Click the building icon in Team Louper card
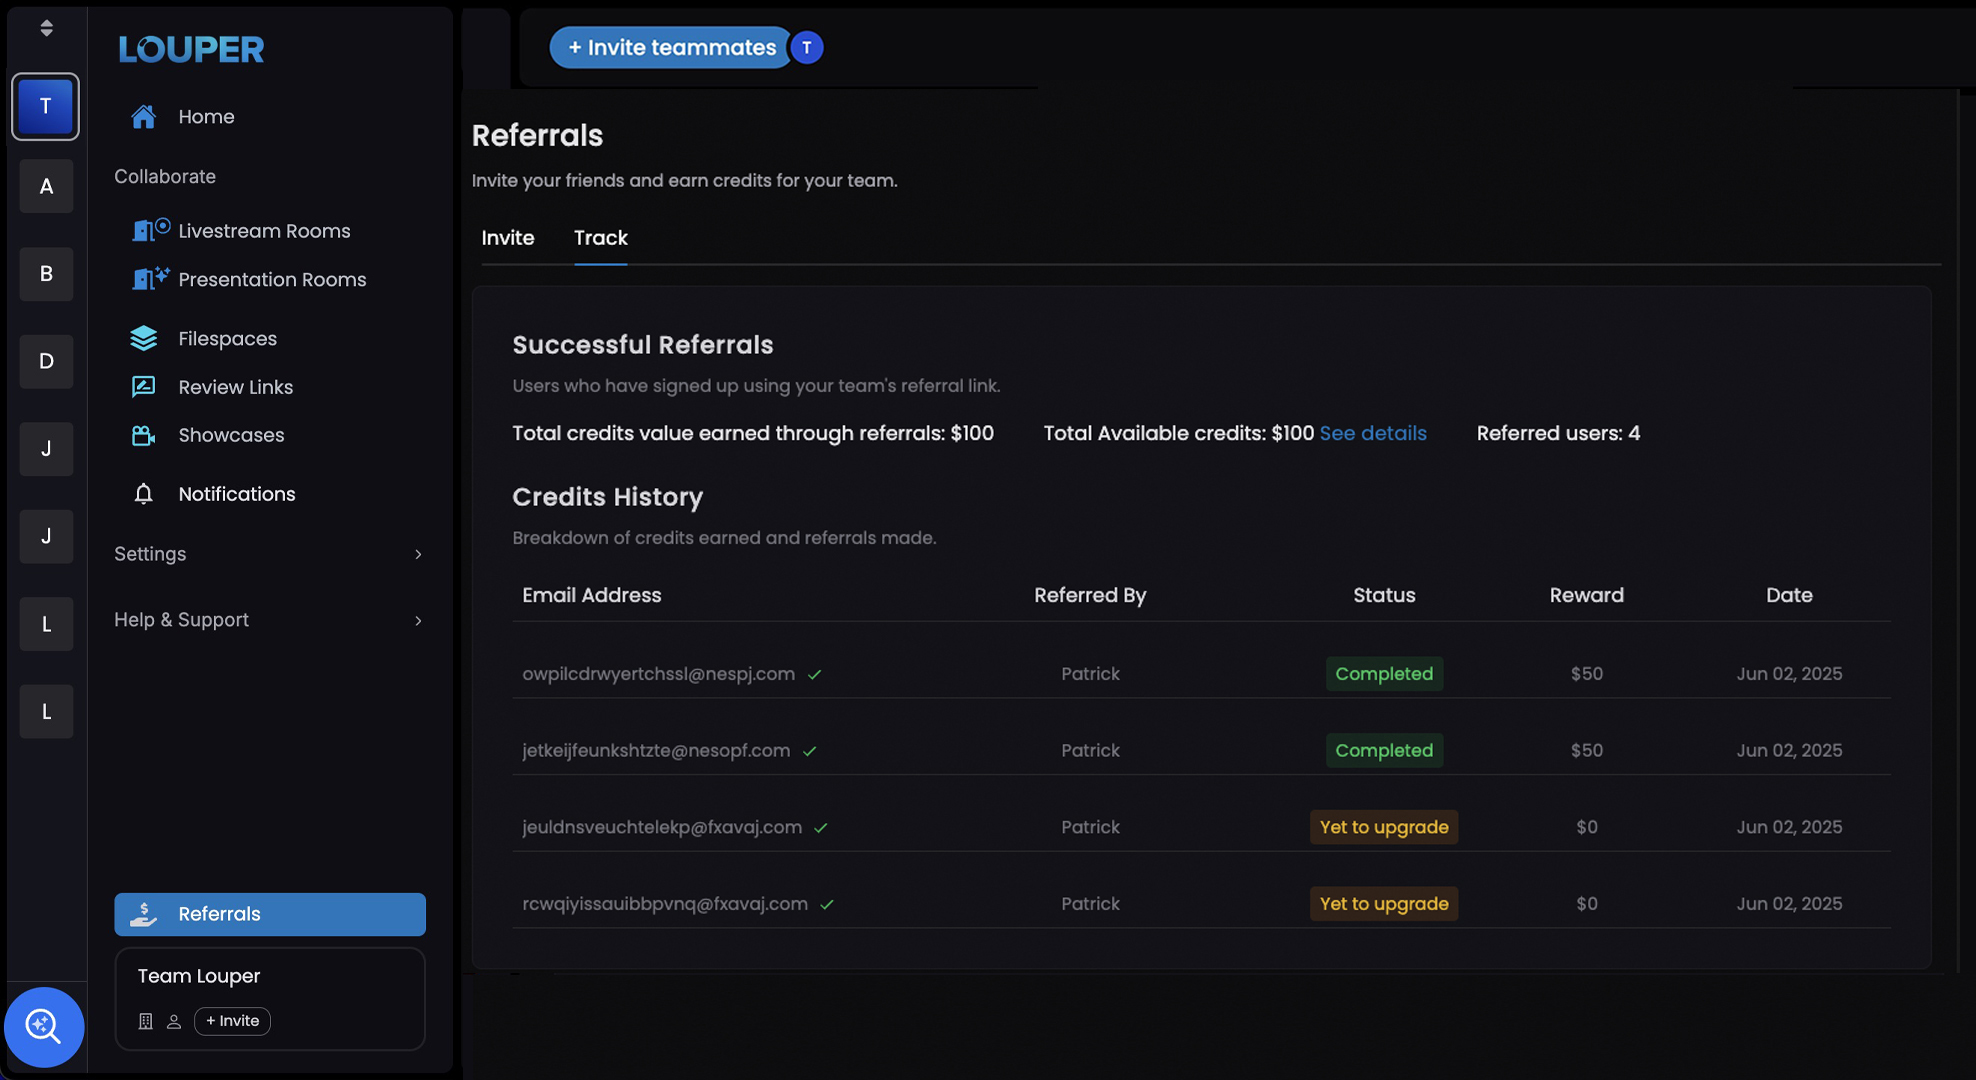Screen dimensions: 1976x1080 [x=145, y=1021]
